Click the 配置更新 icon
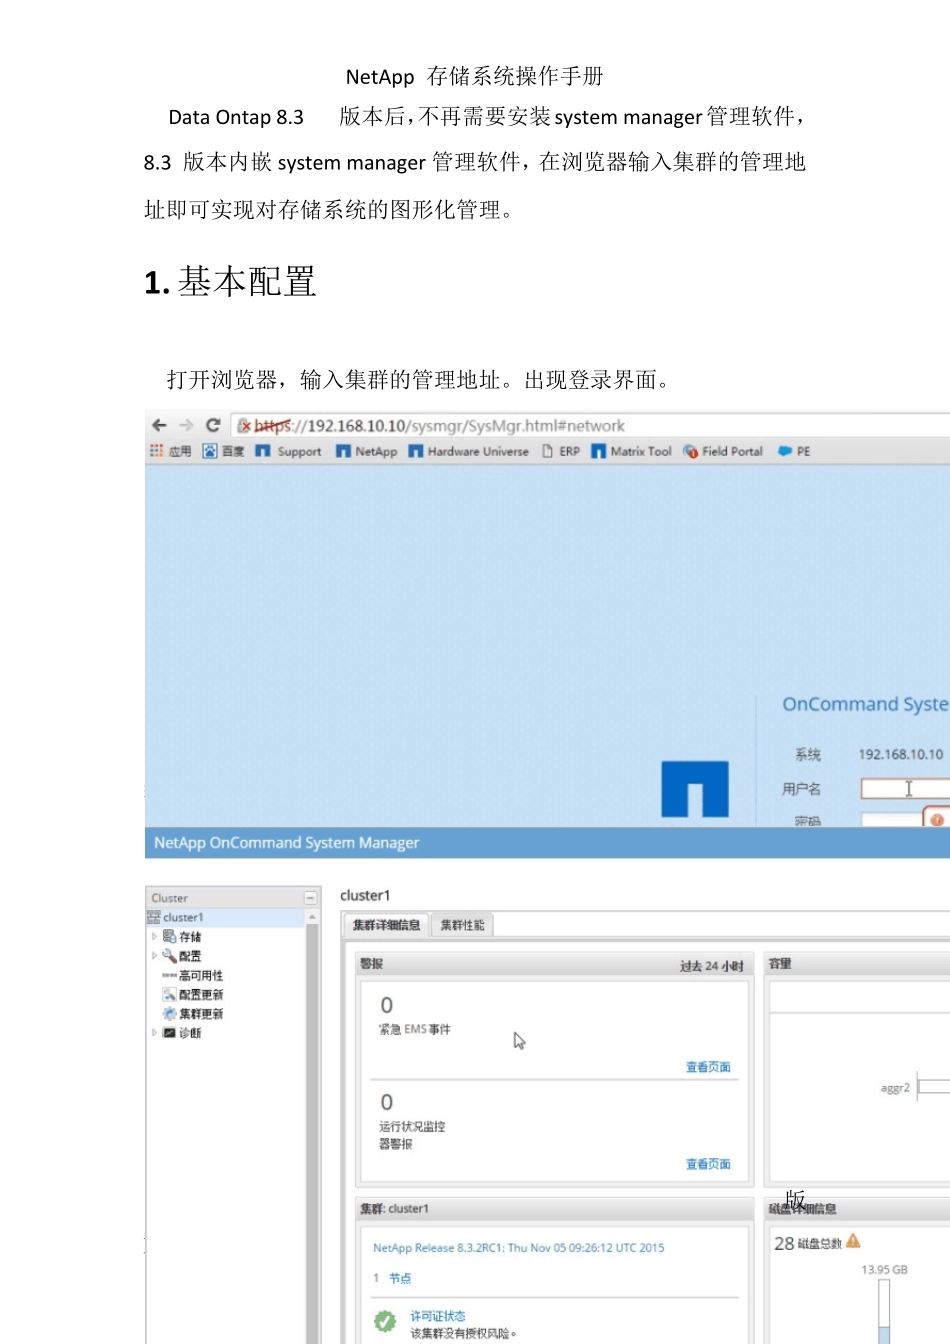 point(170,994)
